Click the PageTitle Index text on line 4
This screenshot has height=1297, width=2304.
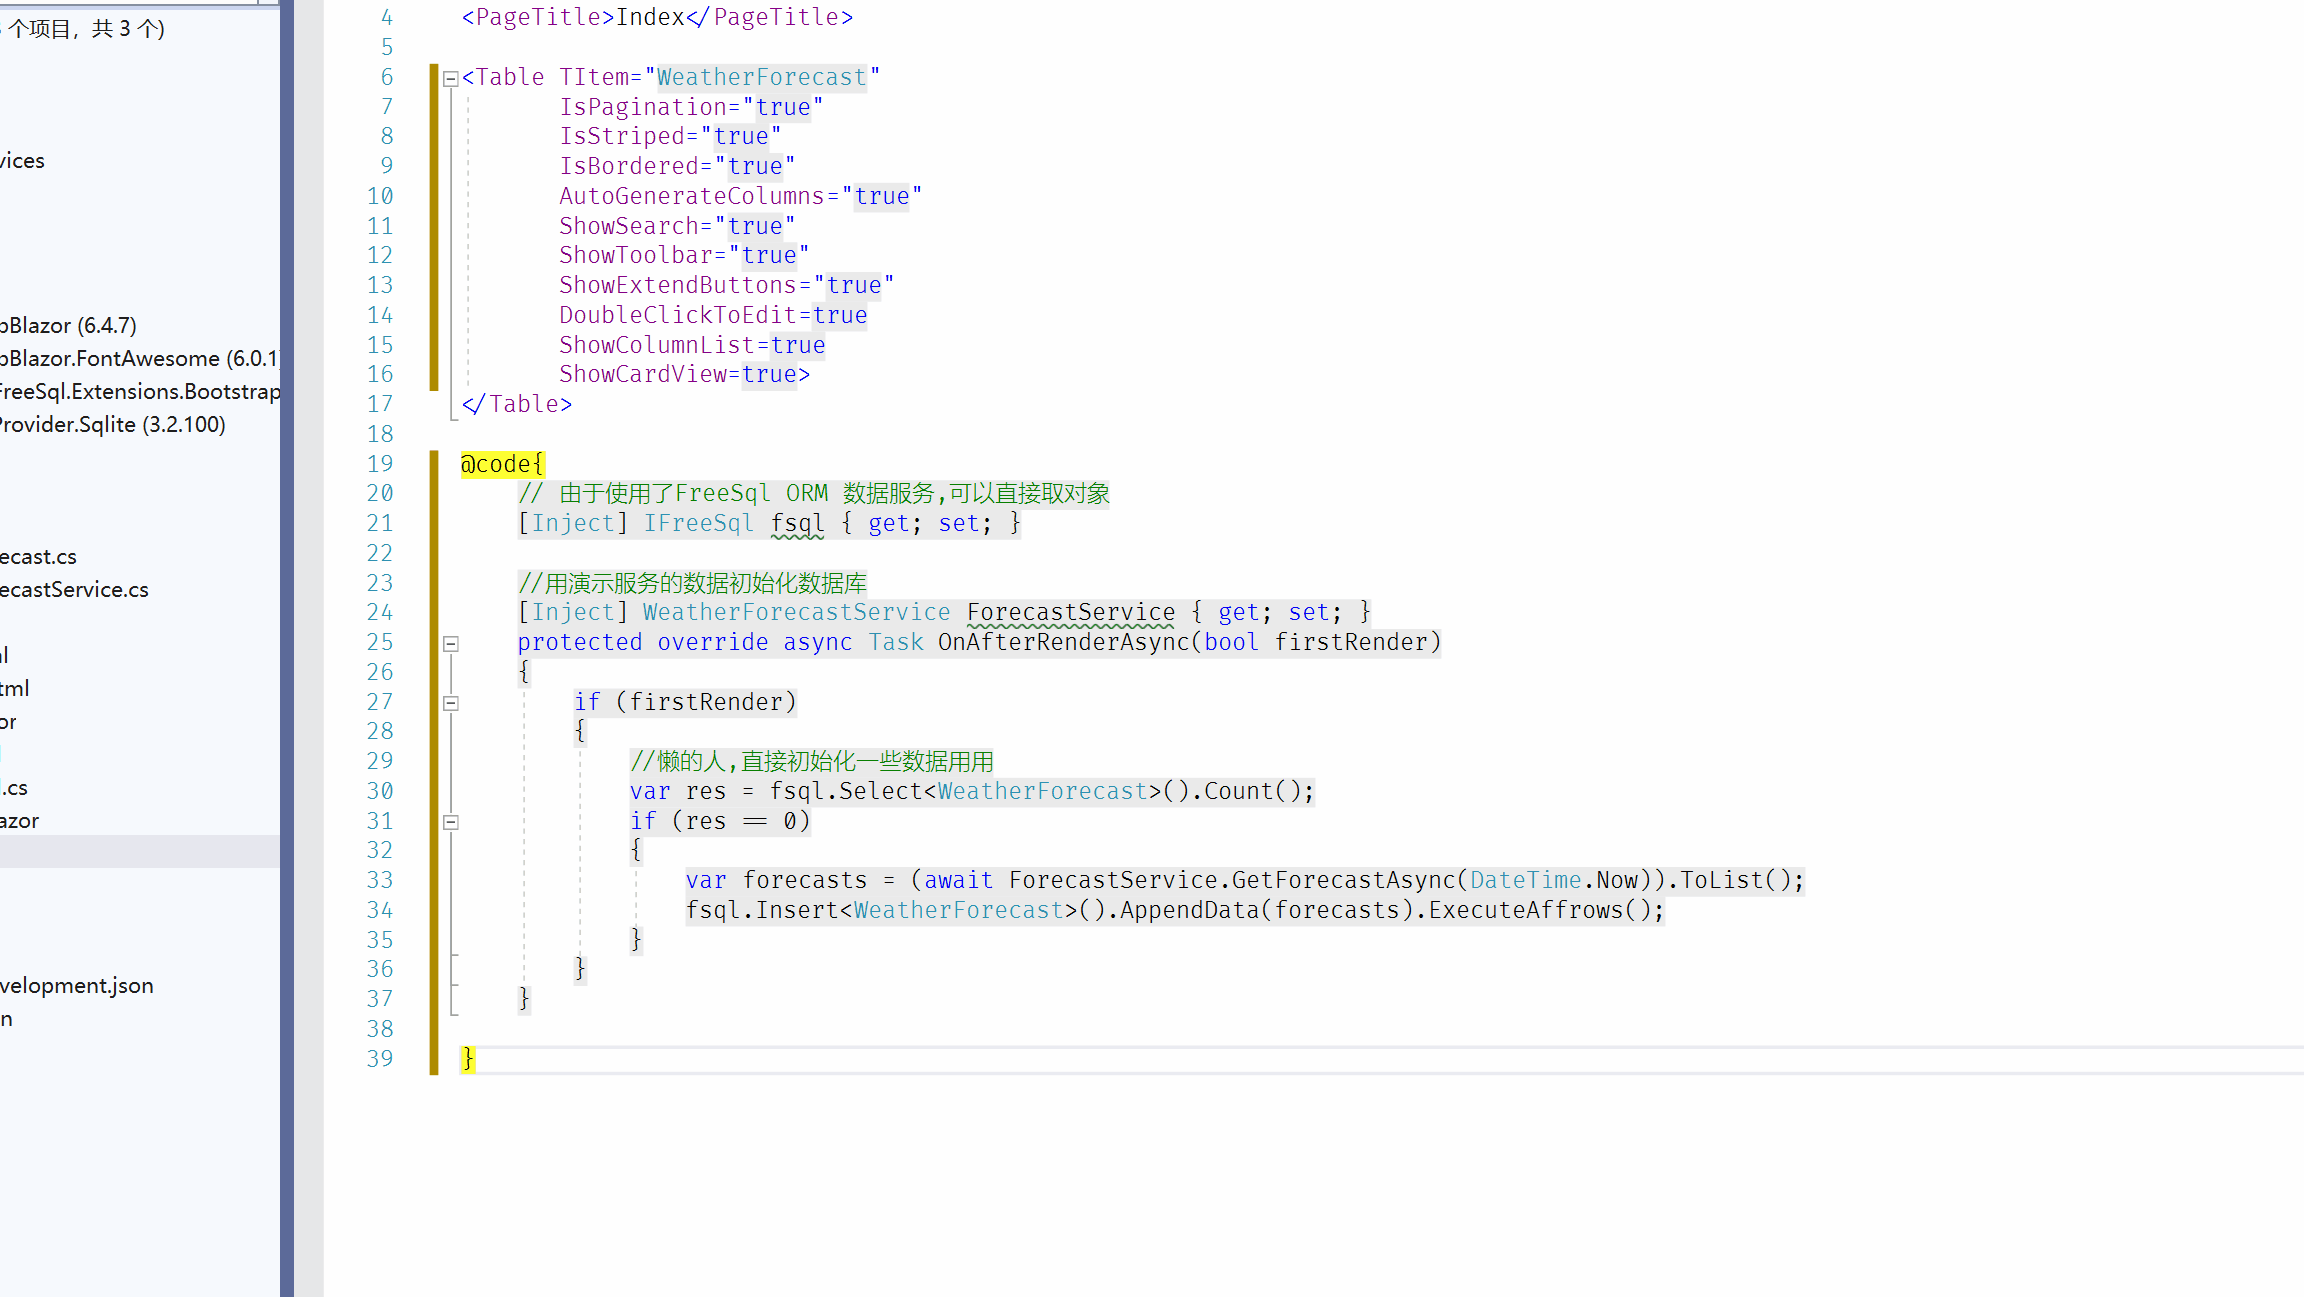650,17
